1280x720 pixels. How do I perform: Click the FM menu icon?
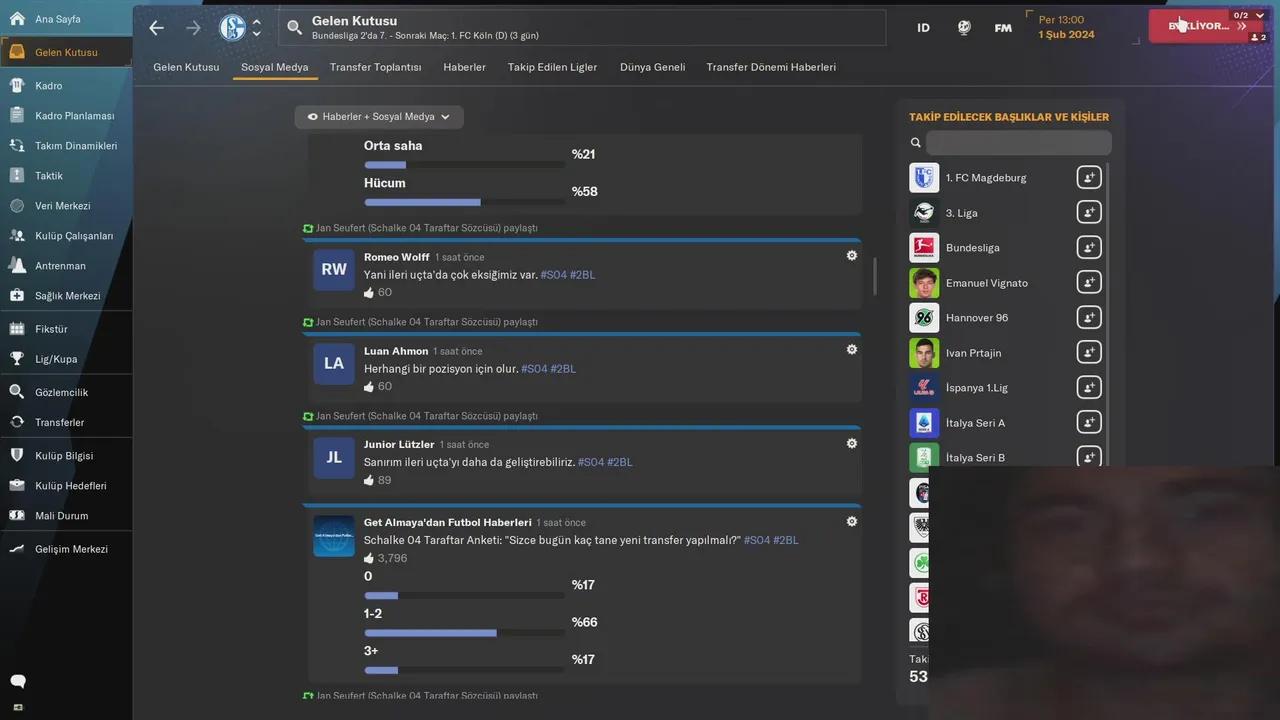point(1003,28)
